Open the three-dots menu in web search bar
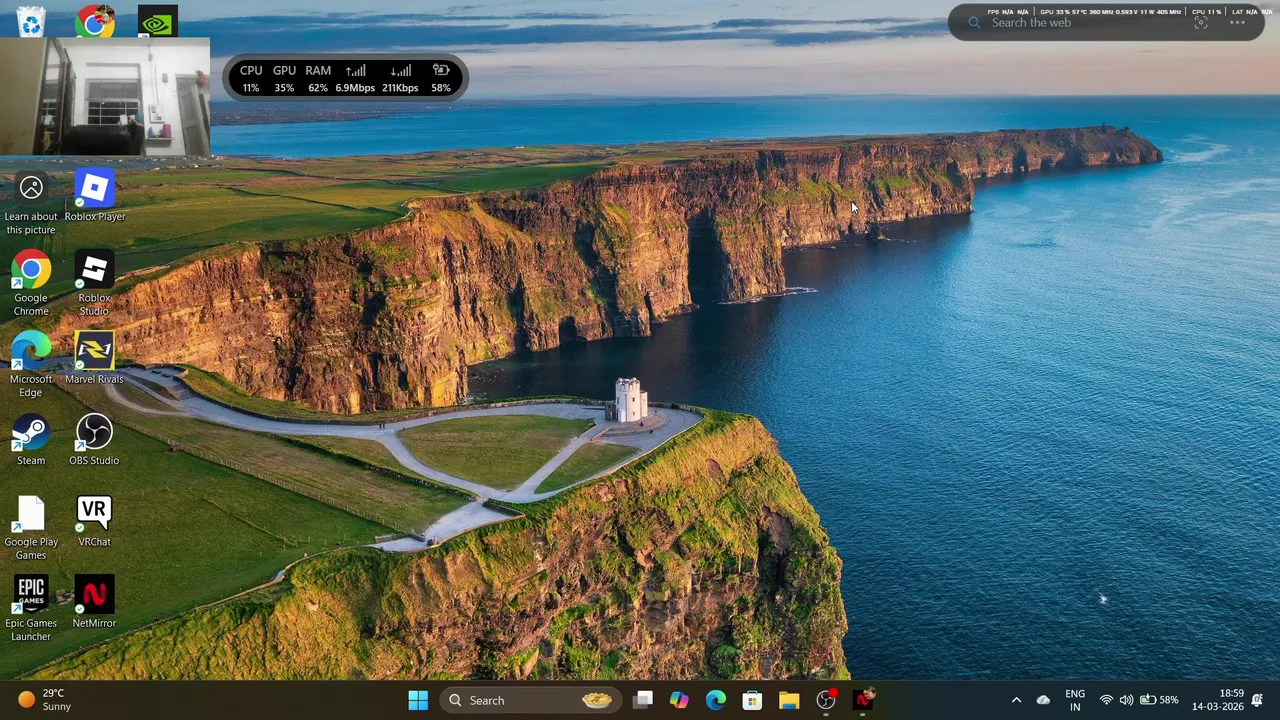1280x720 pixels. coord(1238,23)
